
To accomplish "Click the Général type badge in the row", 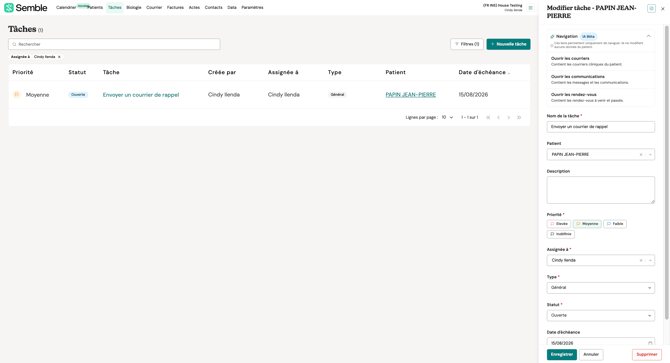I will click(337, 94).
